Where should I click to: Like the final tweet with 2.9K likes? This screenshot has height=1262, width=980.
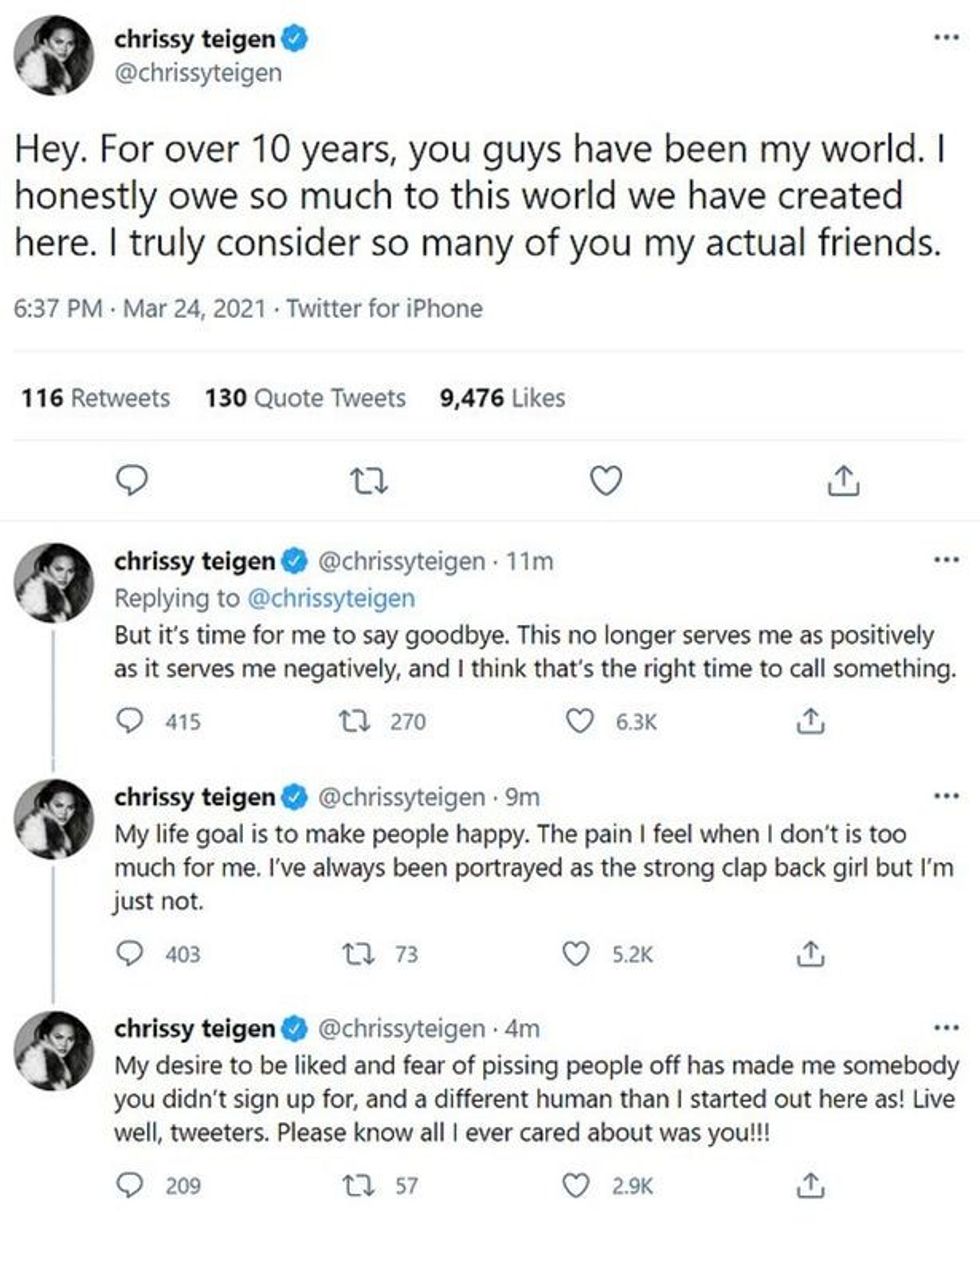579,1183
